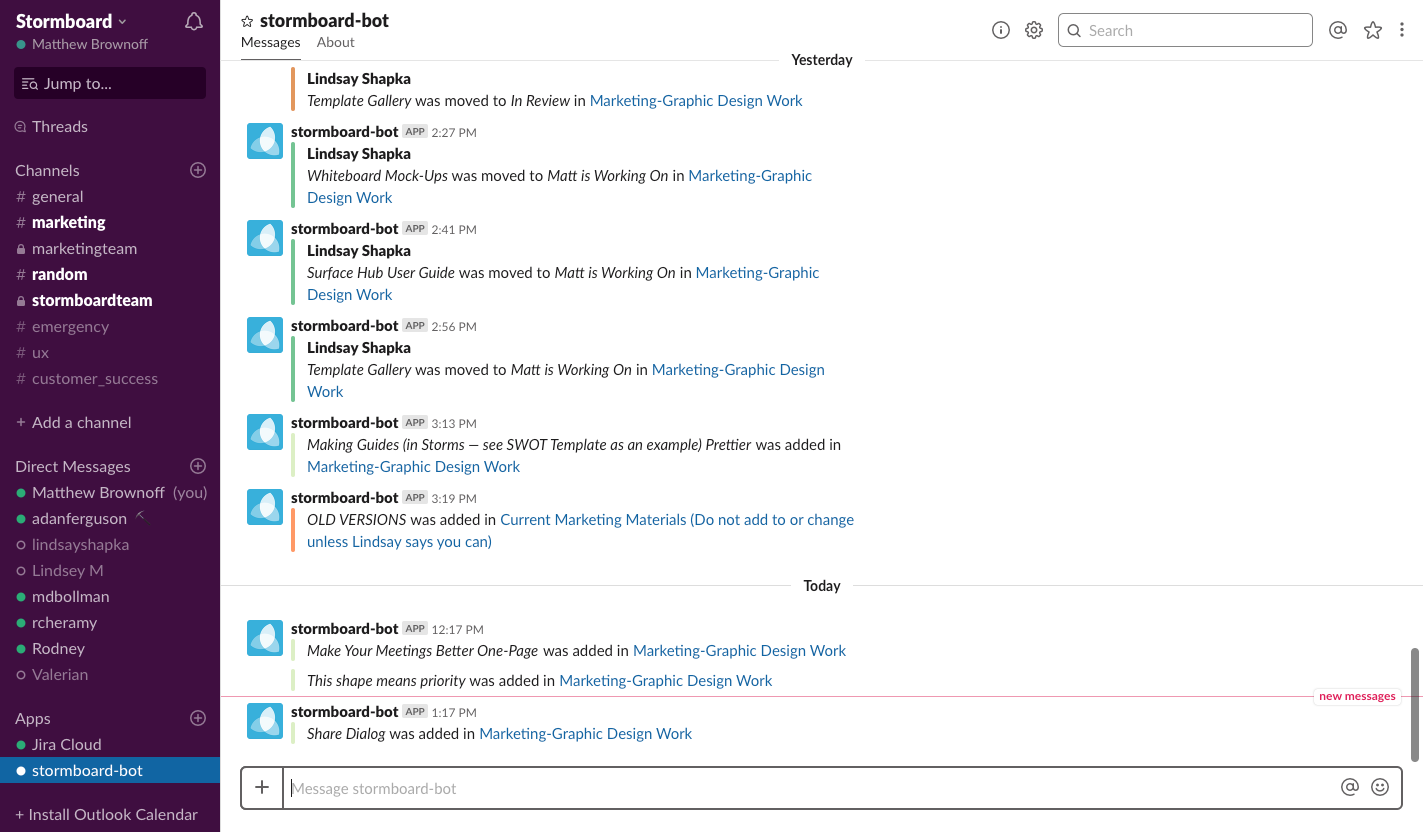Open the Jump to quick switcher
Image resolution: width=1423 pixels, height=832 pixels.
point(110,83)
